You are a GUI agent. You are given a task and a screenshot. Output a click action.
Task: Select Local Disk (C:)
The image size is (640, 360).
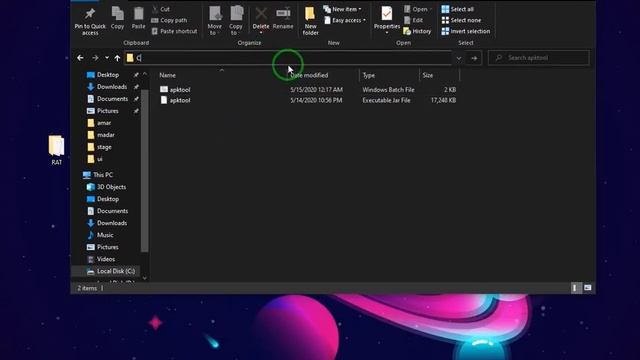[116, 271]
